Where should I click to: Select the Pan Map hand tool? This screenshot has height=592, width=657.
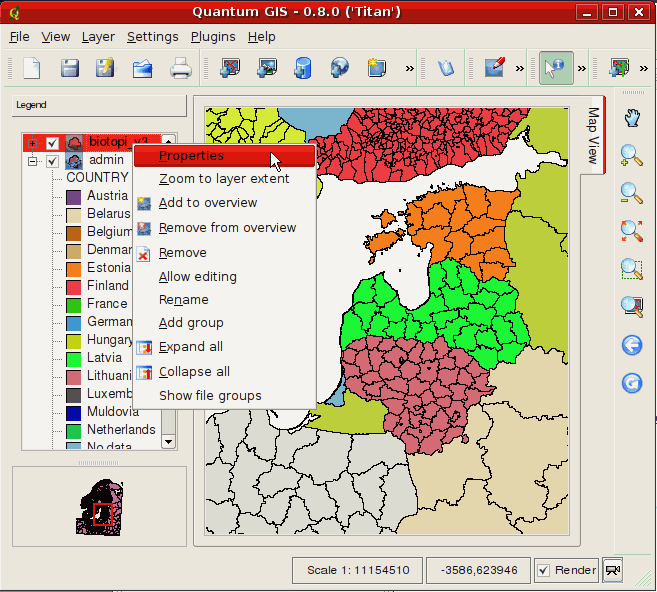[632, 118]
